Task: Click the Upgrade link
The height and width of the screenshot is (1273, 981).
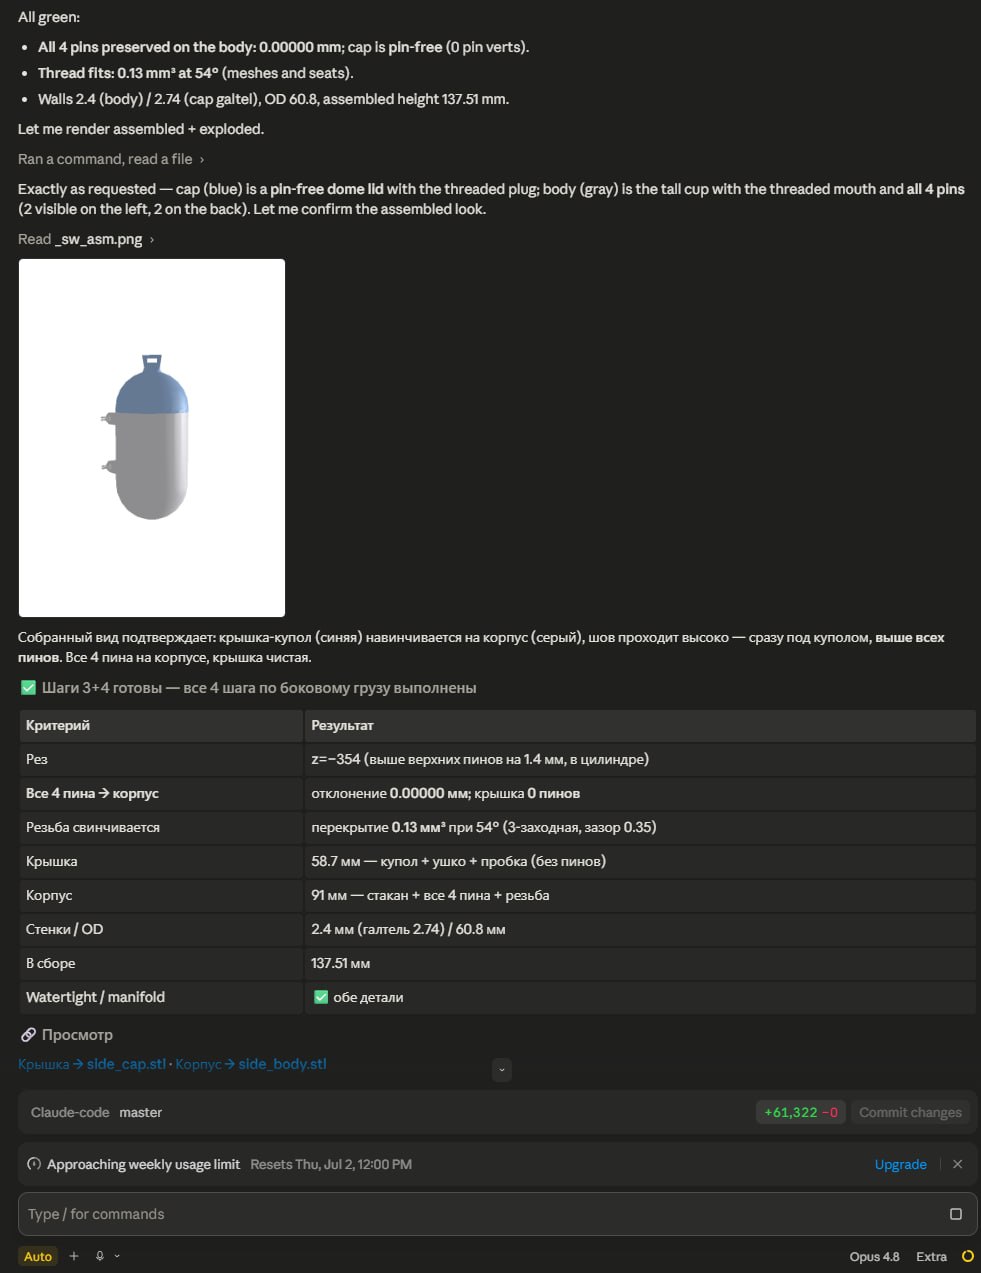Action: pyautogui.click(x=900, y=1164)
